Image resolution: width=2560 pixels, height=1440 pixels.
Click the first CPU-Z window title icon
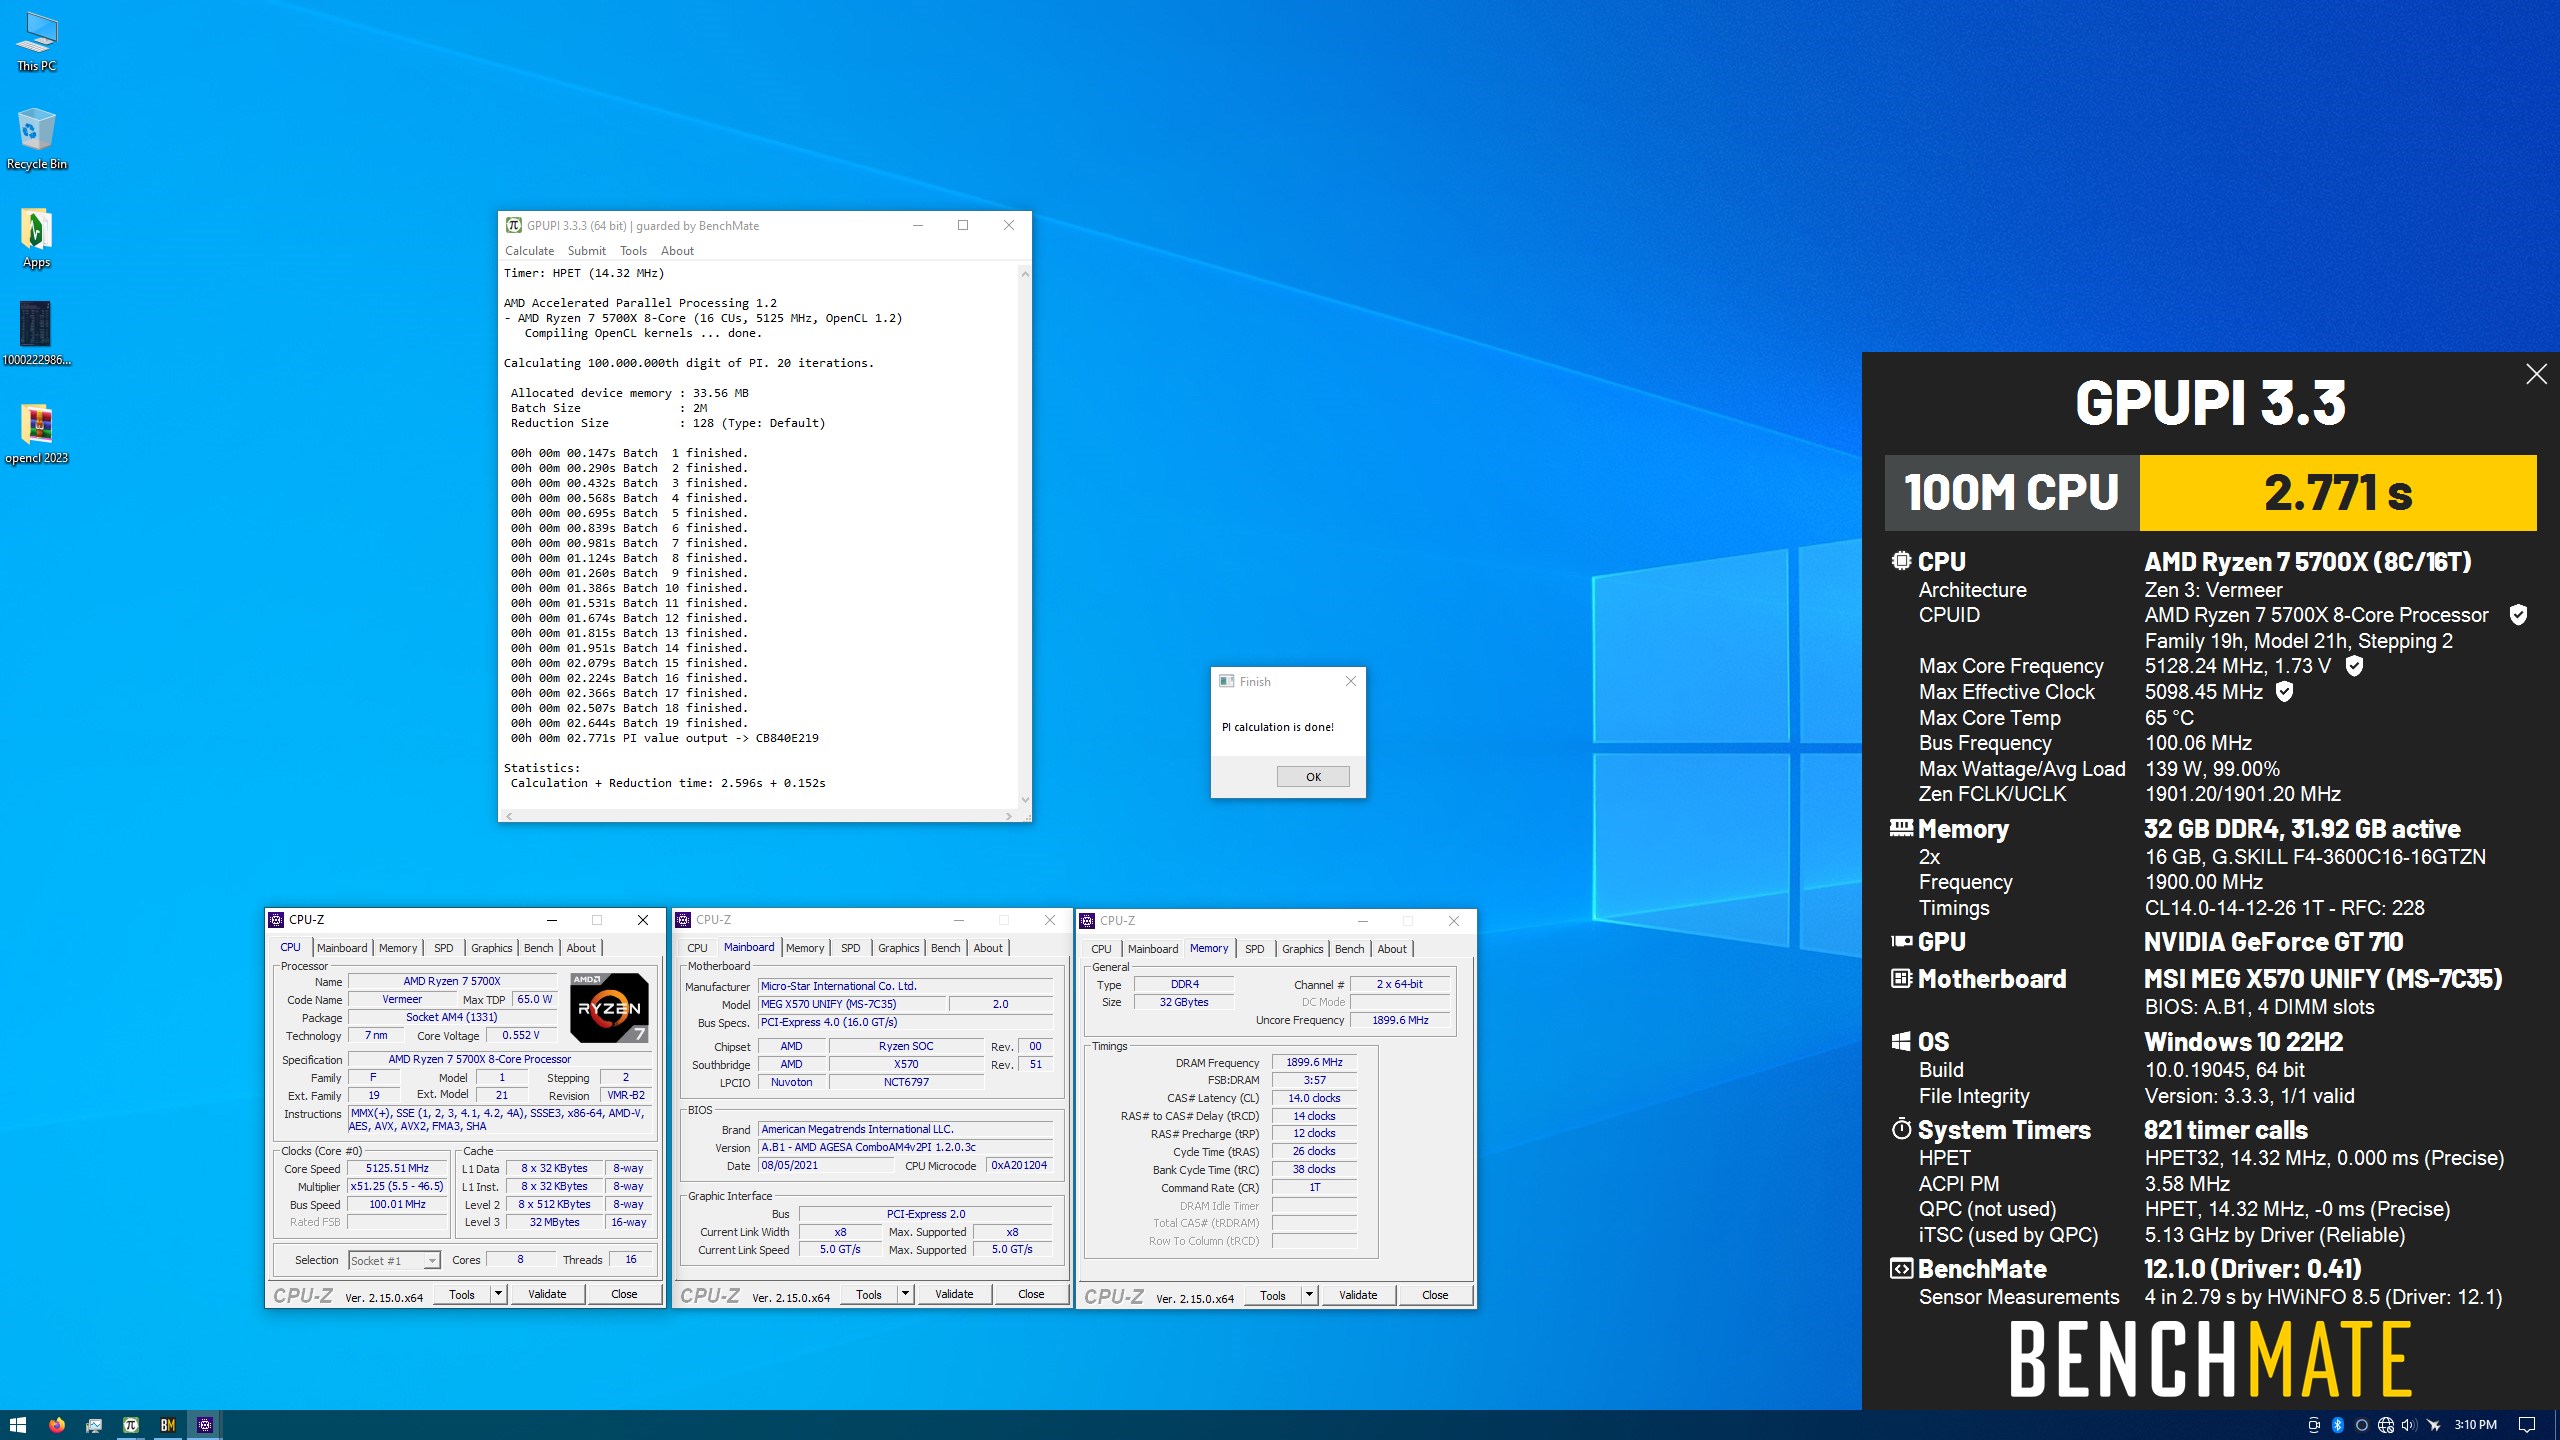(277, 920)
